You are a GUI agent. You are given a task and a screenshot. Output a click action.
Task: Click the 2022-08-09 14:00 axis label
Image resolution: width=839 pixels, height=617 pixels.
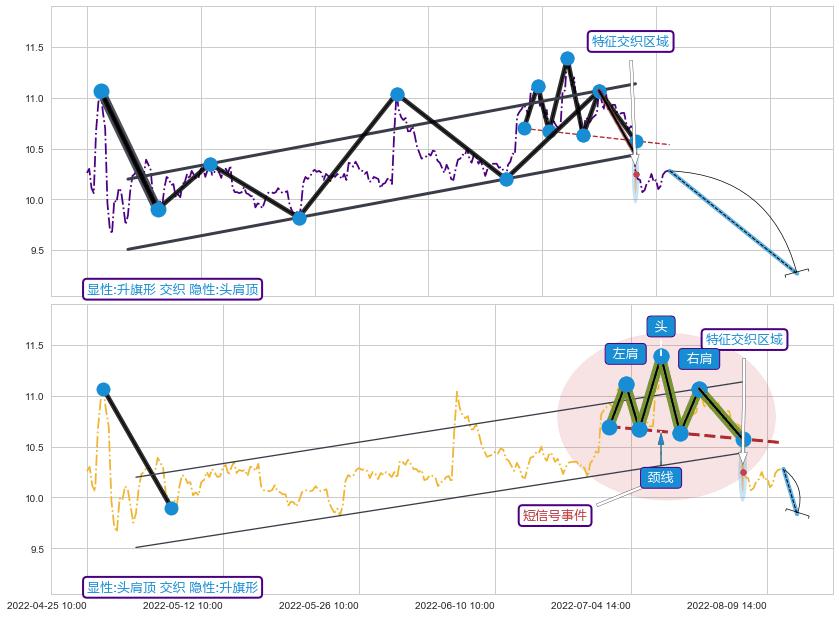click(726, 606)
